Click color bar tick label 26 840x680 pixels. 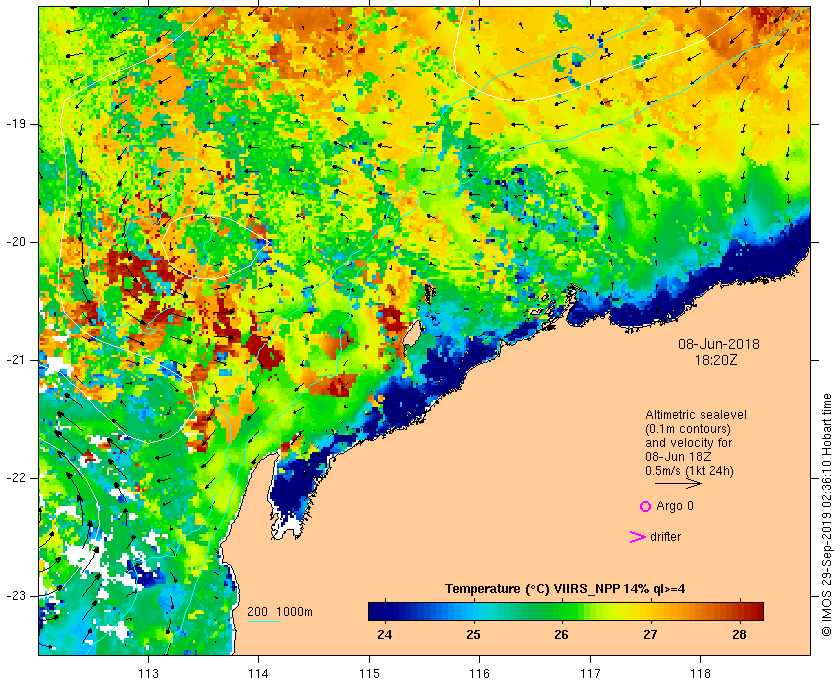pyautogui.click(x=561, y=635)
